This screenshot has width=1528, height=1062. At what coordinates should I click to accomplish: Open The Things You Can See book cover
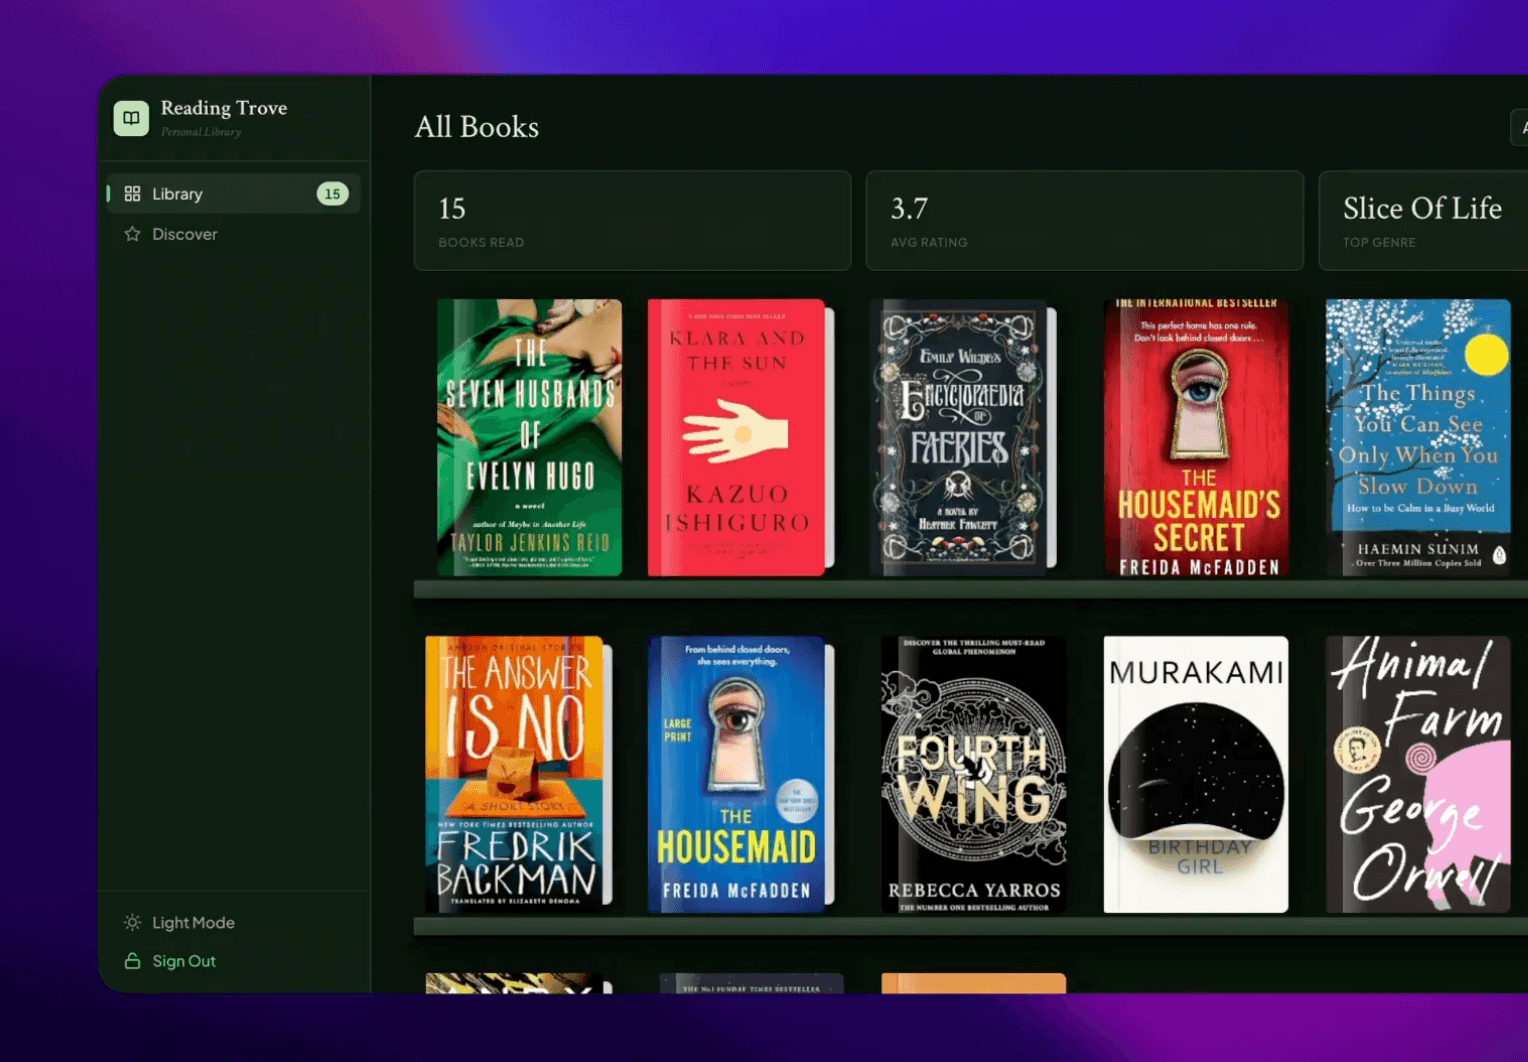1418,438
